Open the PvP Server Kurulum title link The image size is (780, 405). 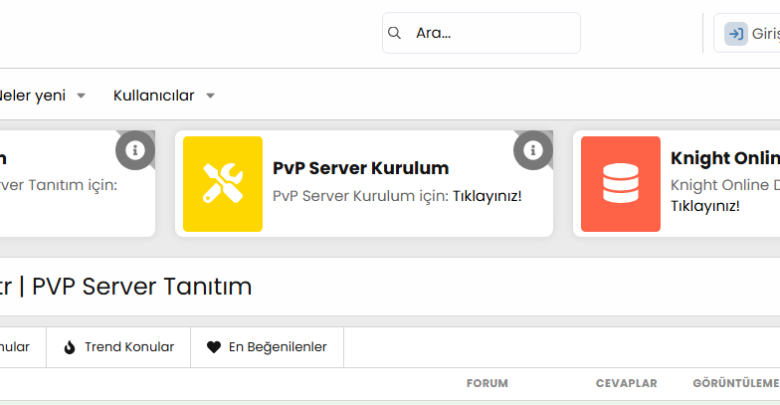coord(360,167)
